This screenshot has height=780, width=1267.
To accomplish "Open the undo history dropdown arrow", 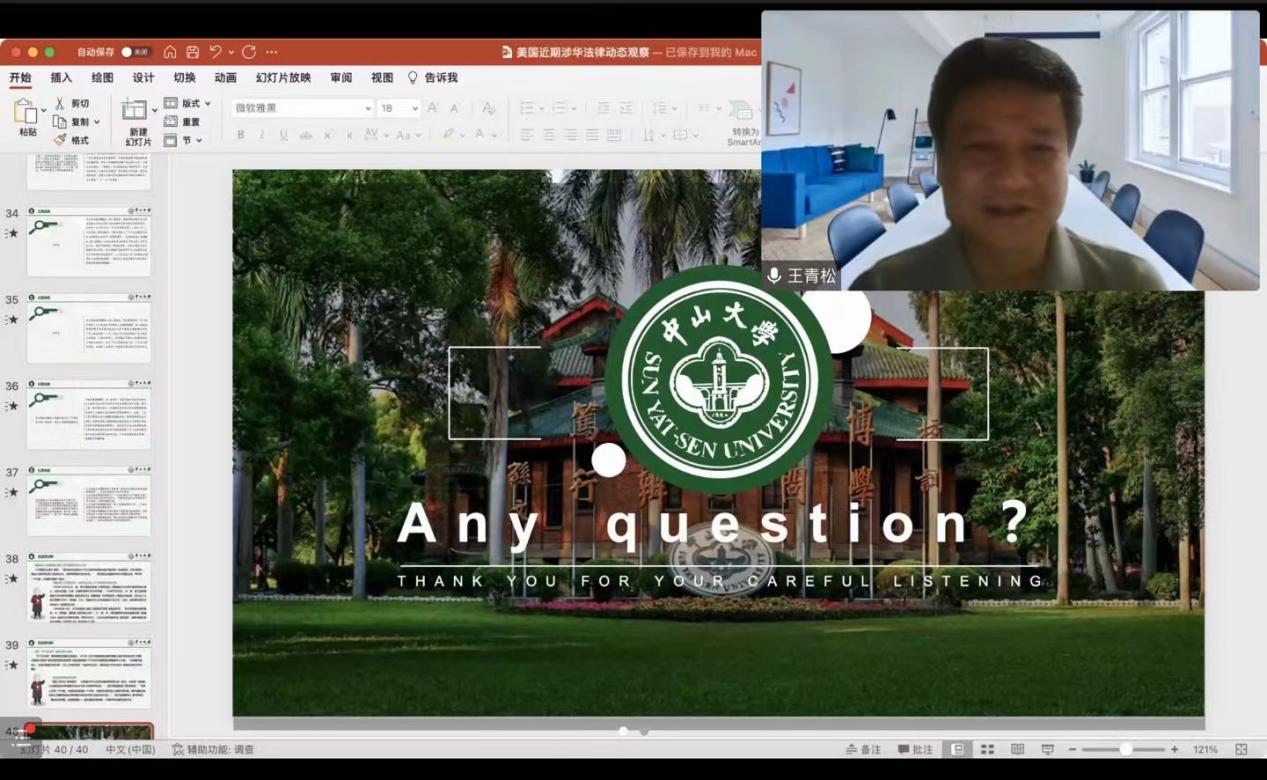I will pos(230,52).
